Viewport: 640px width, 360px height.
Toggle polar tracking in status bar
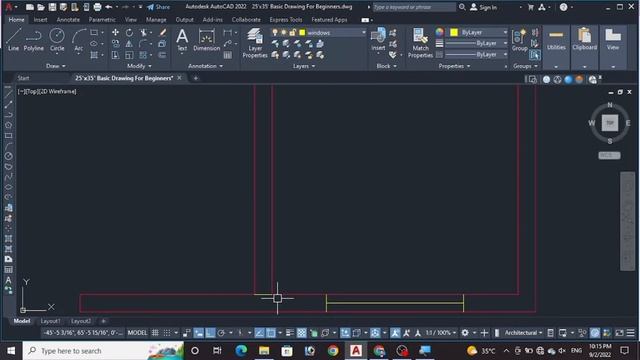pos(221,333)
